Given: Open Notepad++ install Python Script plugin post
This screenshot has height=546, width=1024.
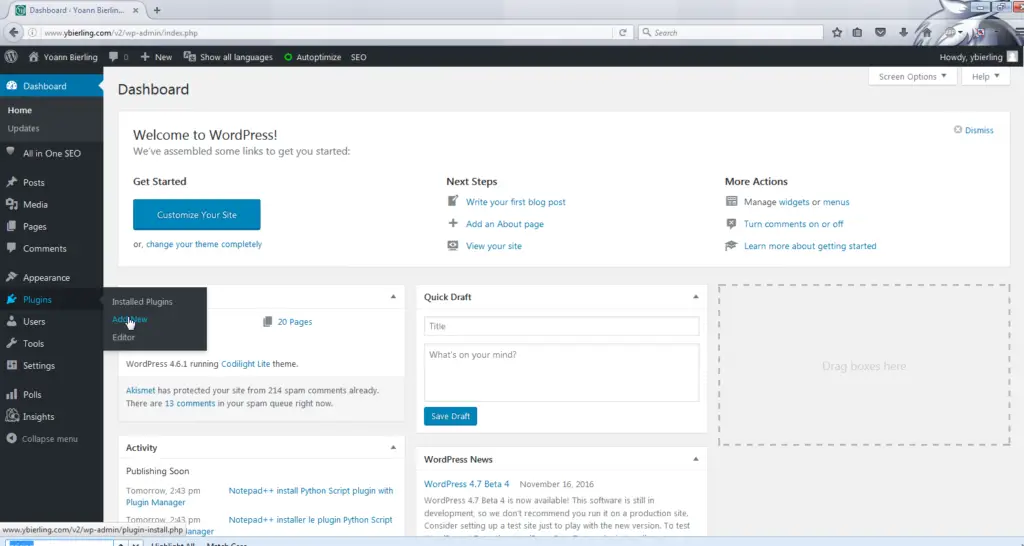Looking at the screenshot, I should 311,490.
